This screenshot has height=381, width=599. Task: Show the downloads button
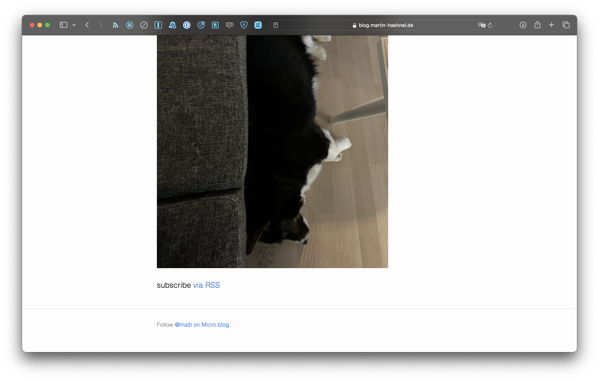tap(523, 25)
